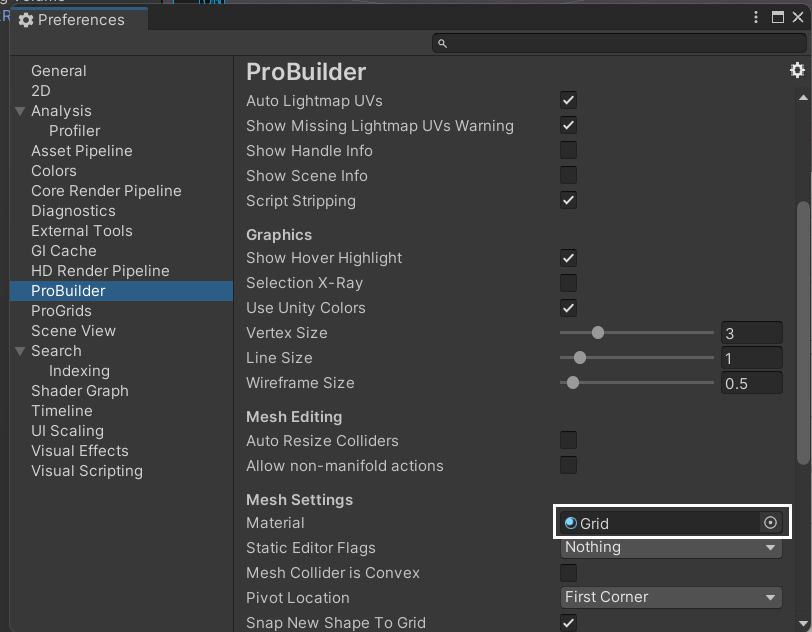The image size is (812, 632).
Task: Open General preferences
Action: coord(59,71)
